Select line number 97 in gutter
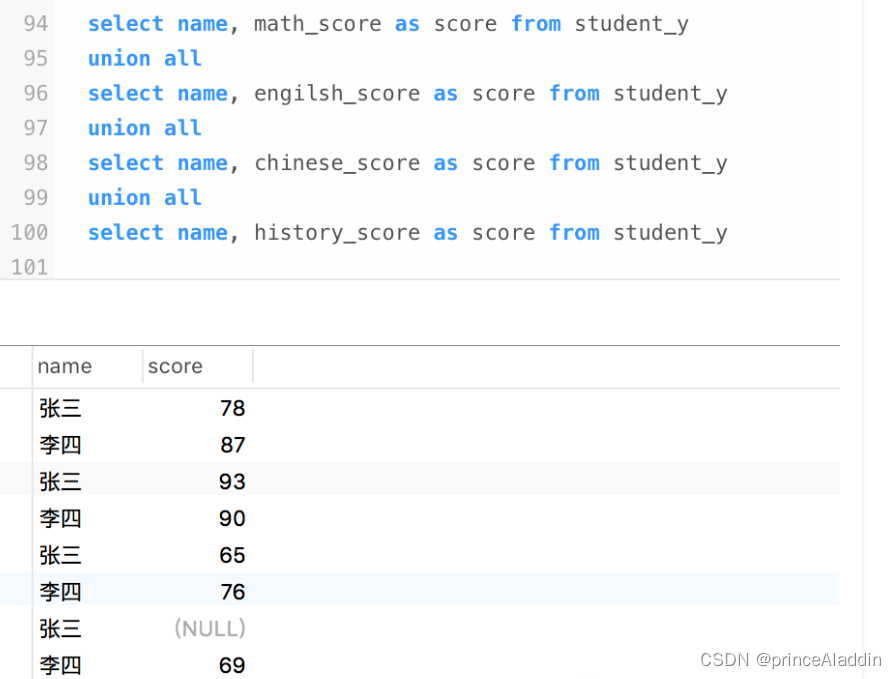 (x=35, y=129)
